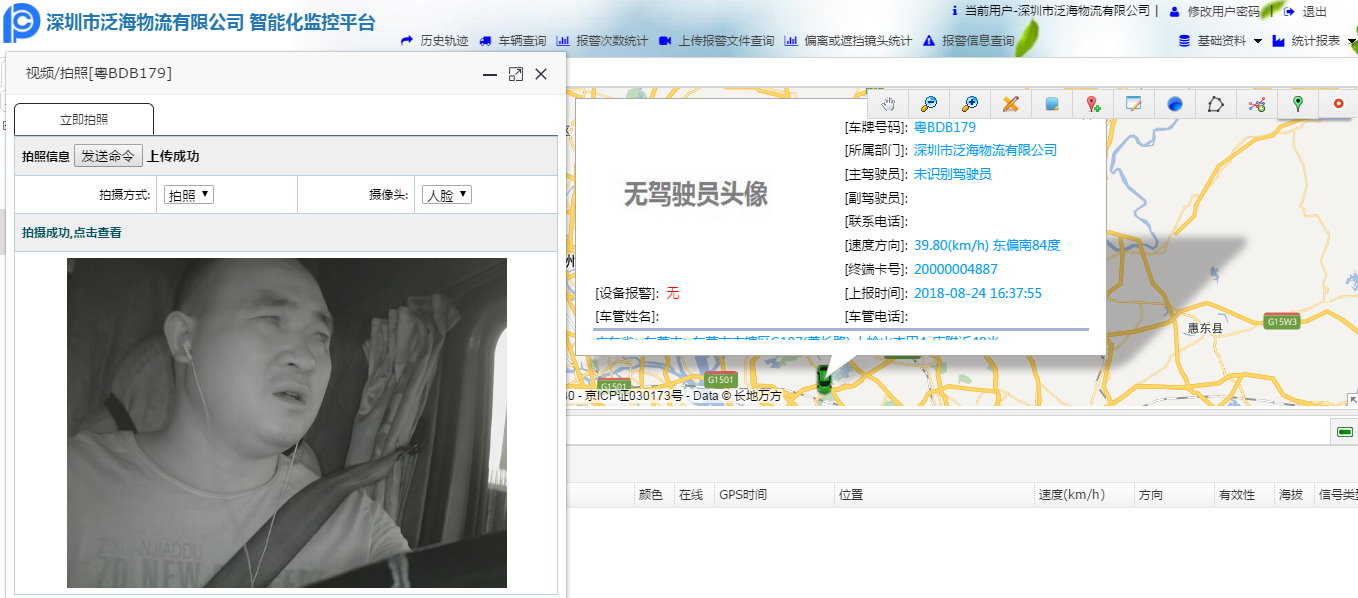The image size is (1358, 598).
Task: Click plate number 粤BDB179 in popup
Action: click(945, 127)
